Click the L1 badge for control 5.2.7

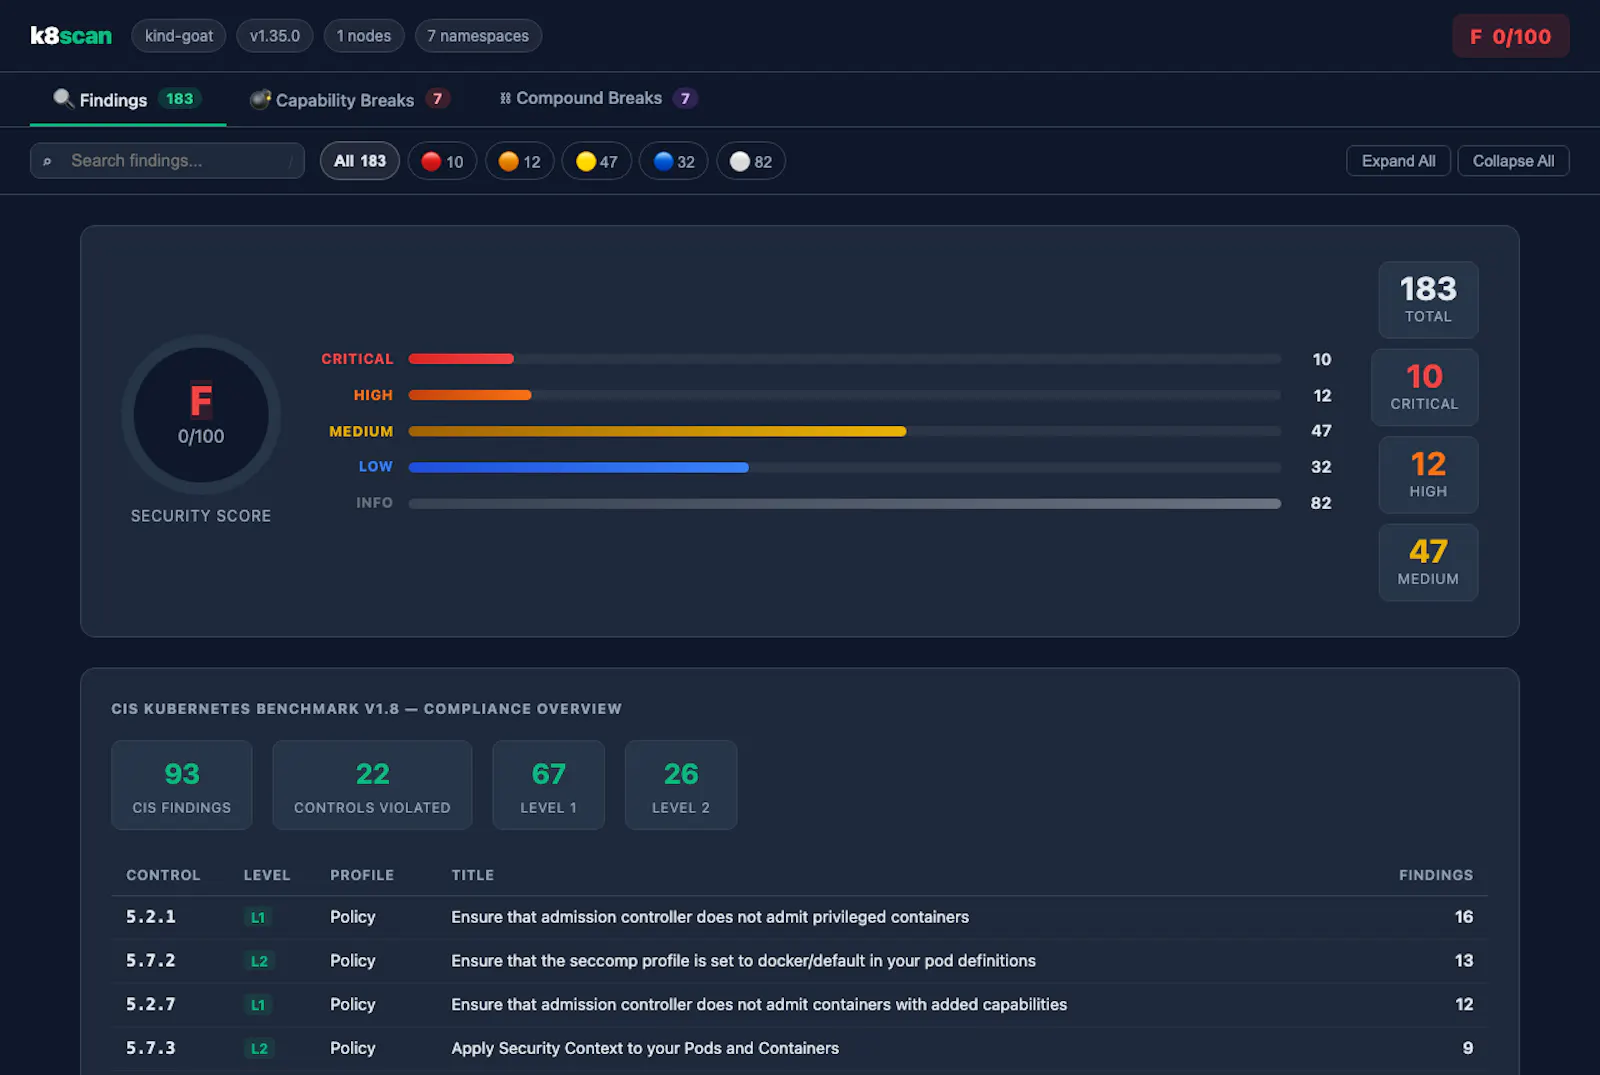[258, 1005]
